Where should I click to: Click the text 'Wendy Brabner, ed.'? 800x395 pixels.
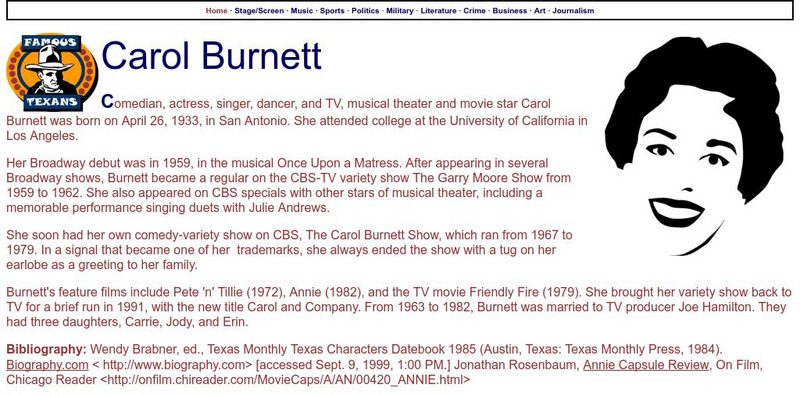click(147, 350)
